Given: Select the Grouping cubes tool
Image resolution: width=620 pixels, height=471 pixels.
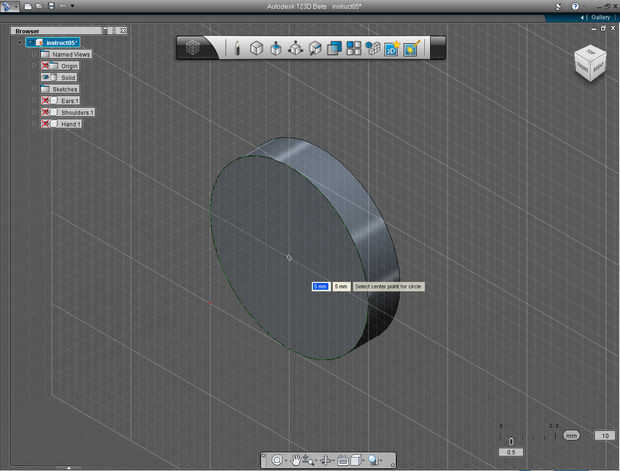Looking at the screenshot, I should pyautogui.click(x=373, y=48).
